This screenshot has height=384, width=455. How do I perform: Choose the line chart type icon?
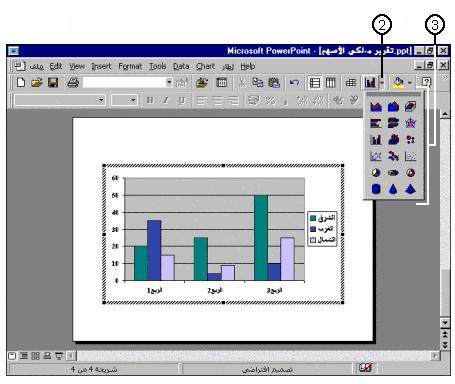376,156
